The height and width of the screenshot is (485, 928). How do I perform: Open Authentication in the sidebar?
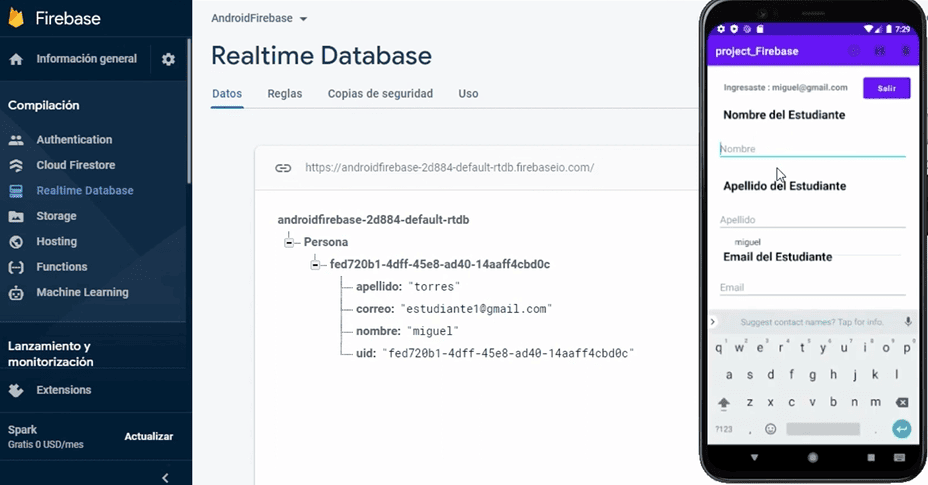pyautogui.click(x=74, y=140)
